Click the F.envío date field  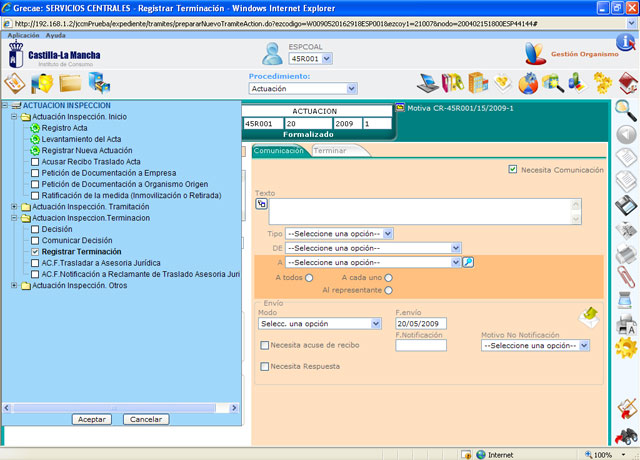pos(421,324)
